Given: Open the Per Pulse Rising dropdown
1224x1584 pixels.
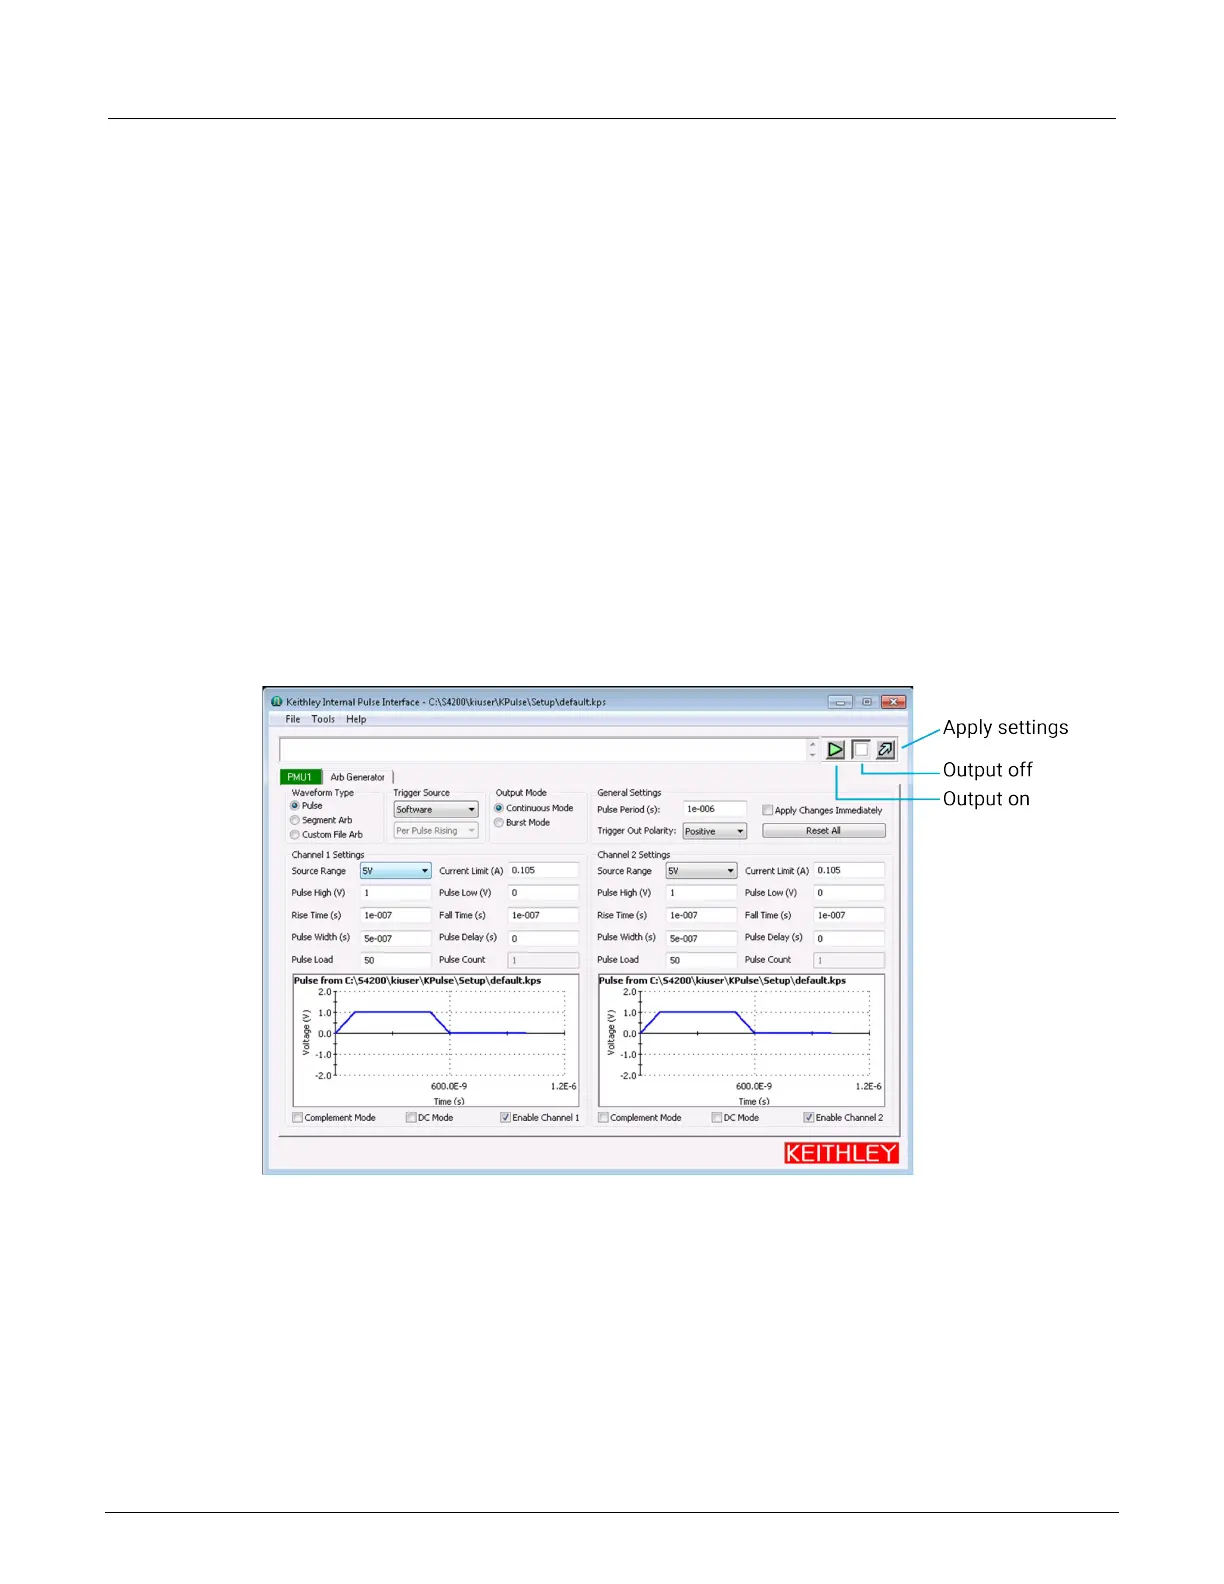Looking at the screenshot, I should click(436, 830).
